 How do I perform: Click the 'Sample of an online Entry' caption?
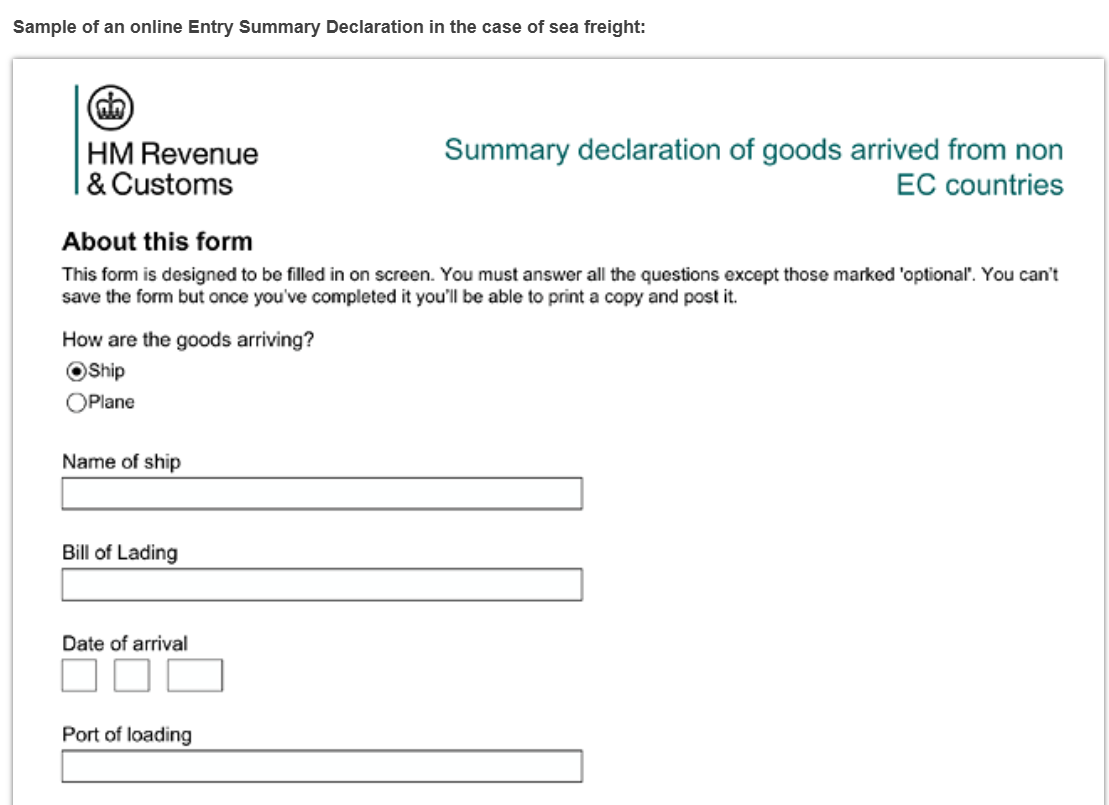point(329,27)
